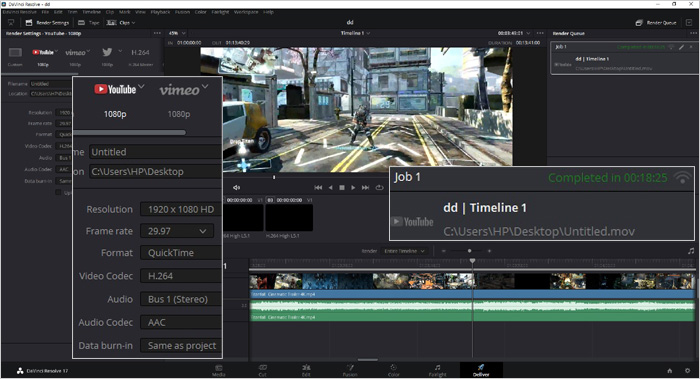This screenshot has height=379, width=700.
Task: Play reverse in the viewer
Action: [330, 187]
